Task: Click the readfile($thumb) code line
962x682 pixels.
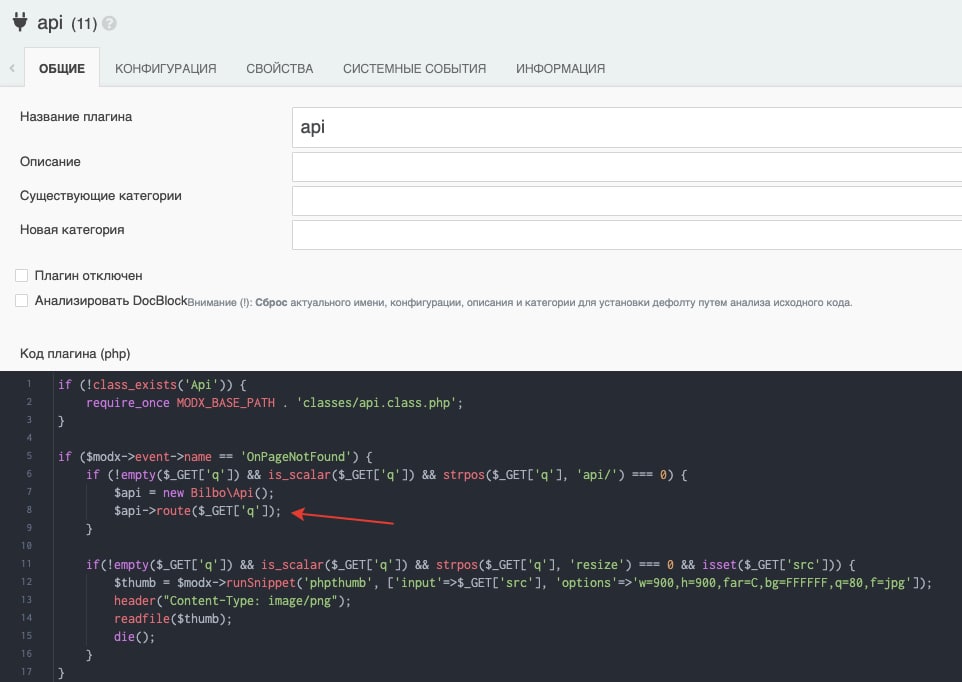Action: (x=173, y=618)
